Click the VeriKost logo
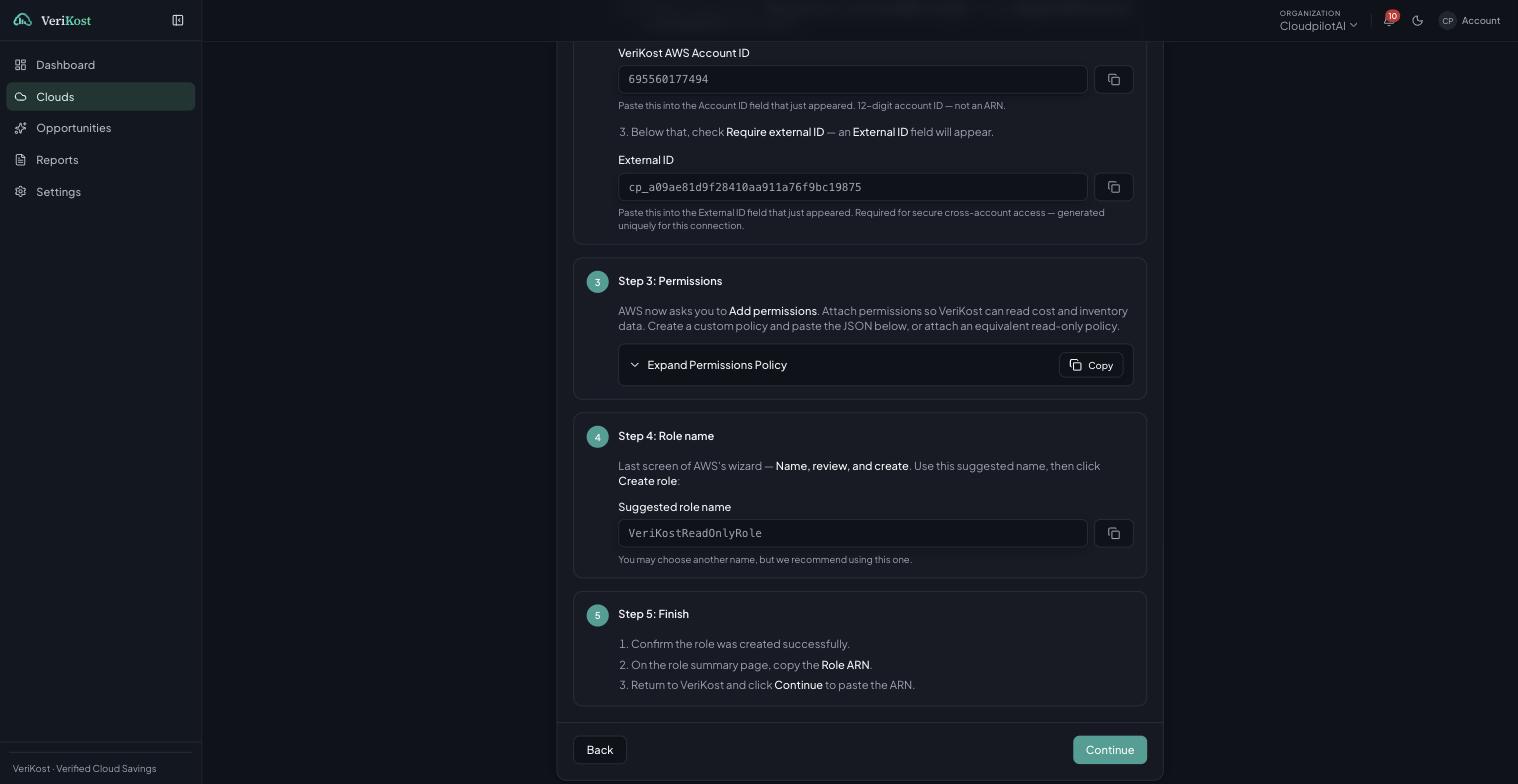Image resolution: width=1518 pixels, height=784 pixels. click(52, 20)
